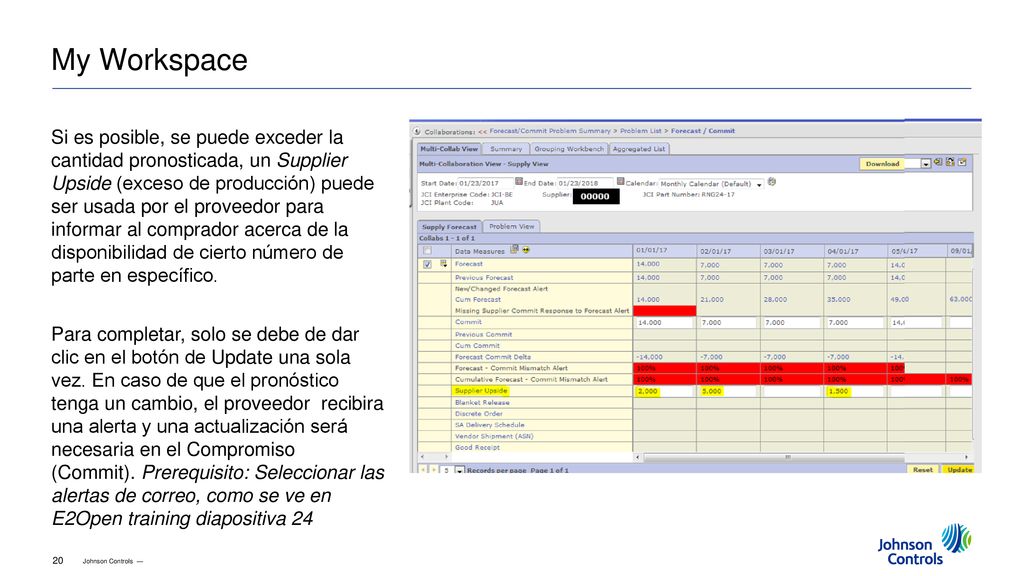
Task: Click the Data Measures settings icon
Action: click(515, 249)
